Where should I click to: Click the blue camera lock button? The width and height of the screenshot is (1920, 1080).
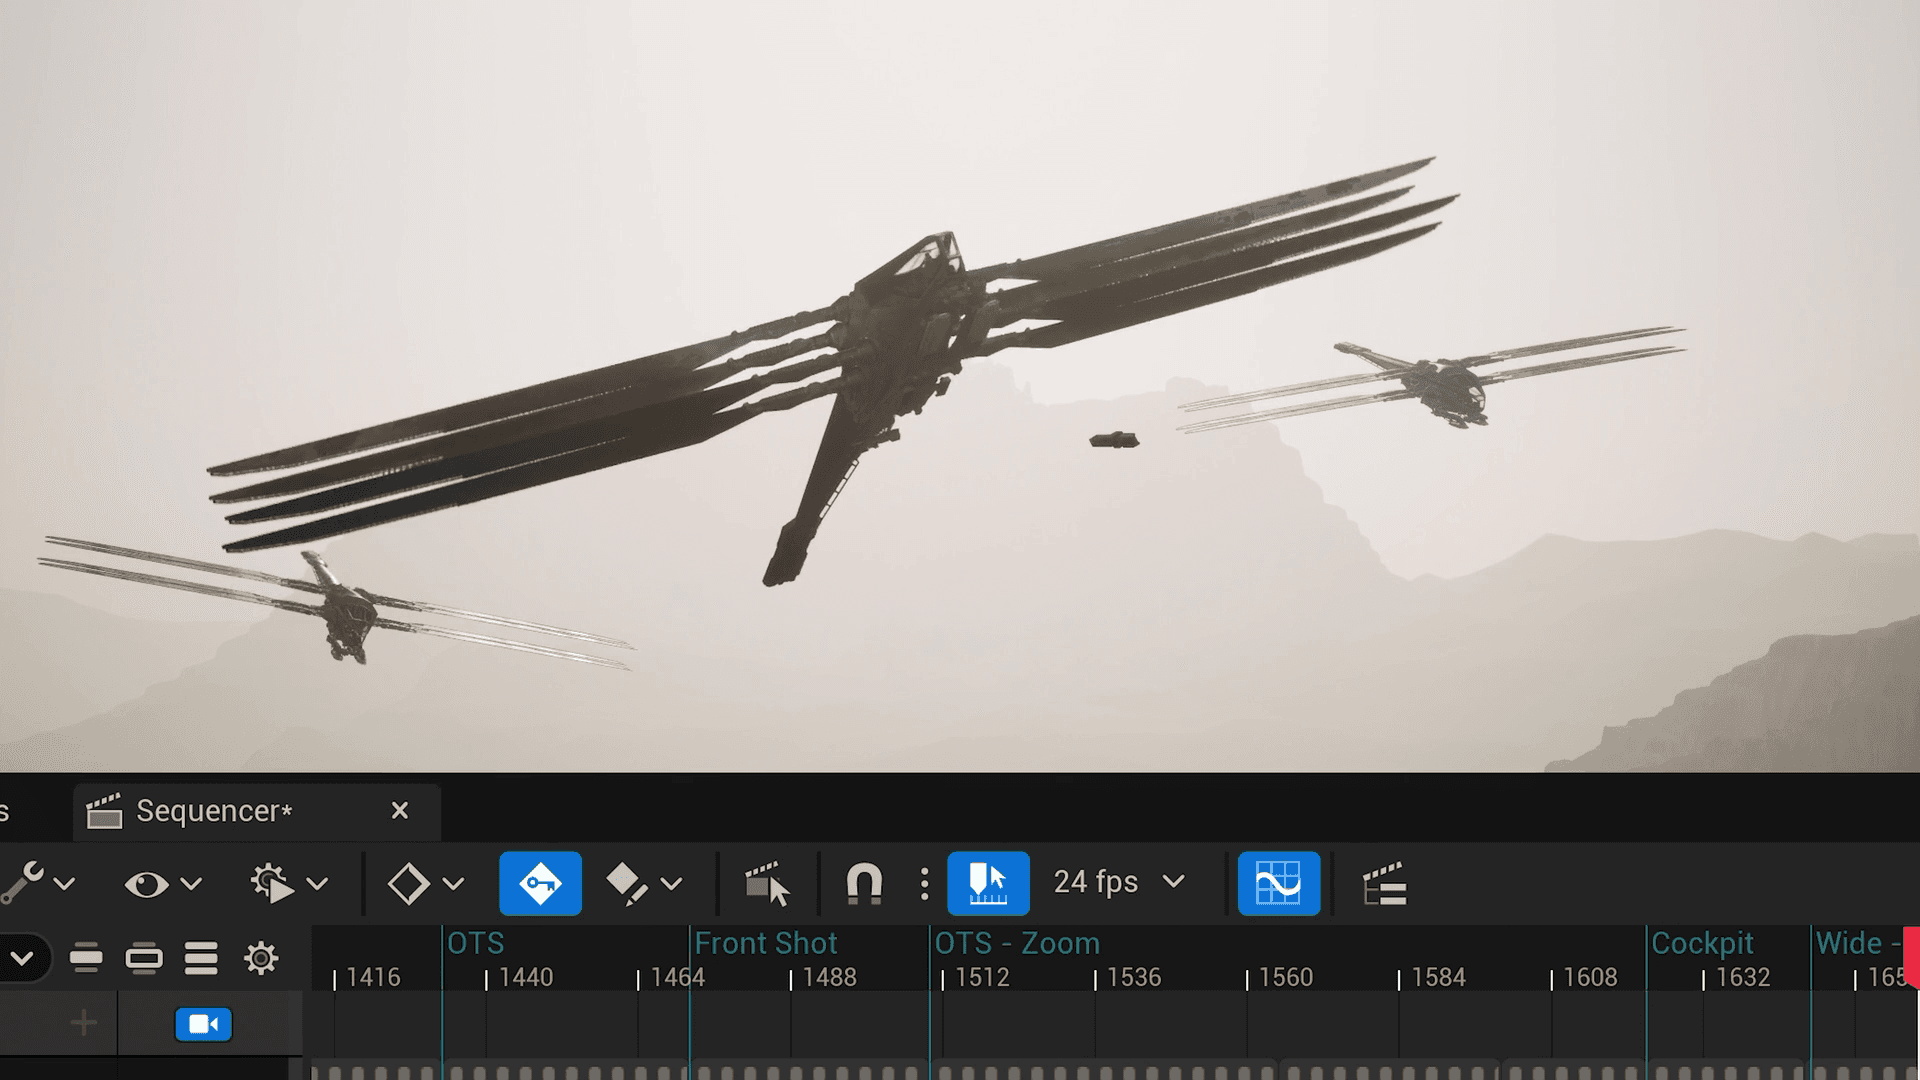click(203, 1024)
